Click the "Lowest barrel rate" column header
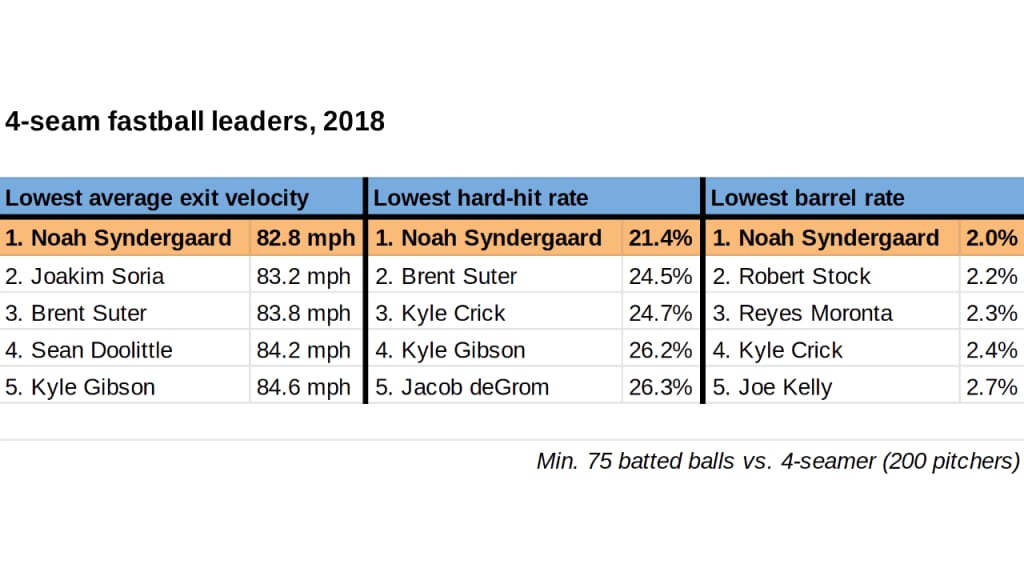1024x576 pixels. click(807, 197)
